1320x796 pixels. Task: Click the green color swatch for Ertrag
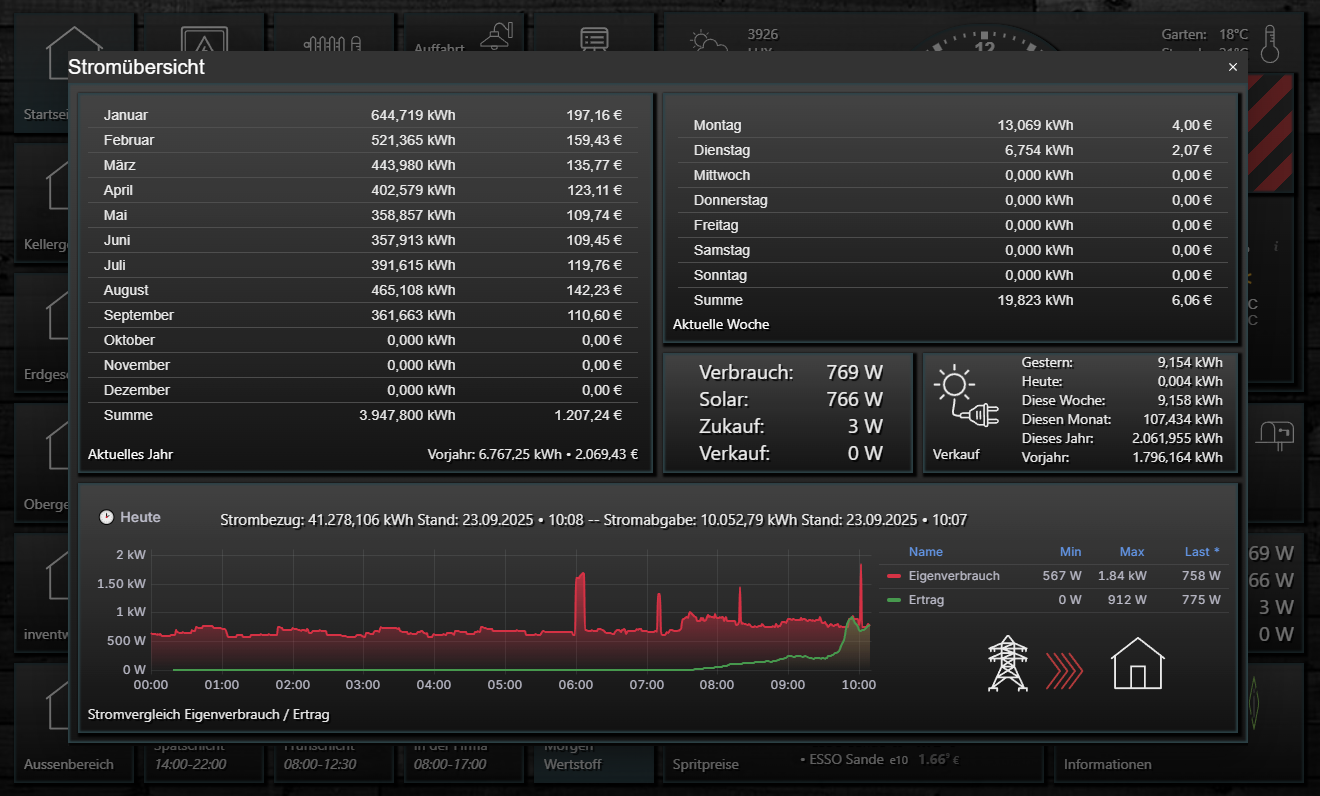[894, 600]
